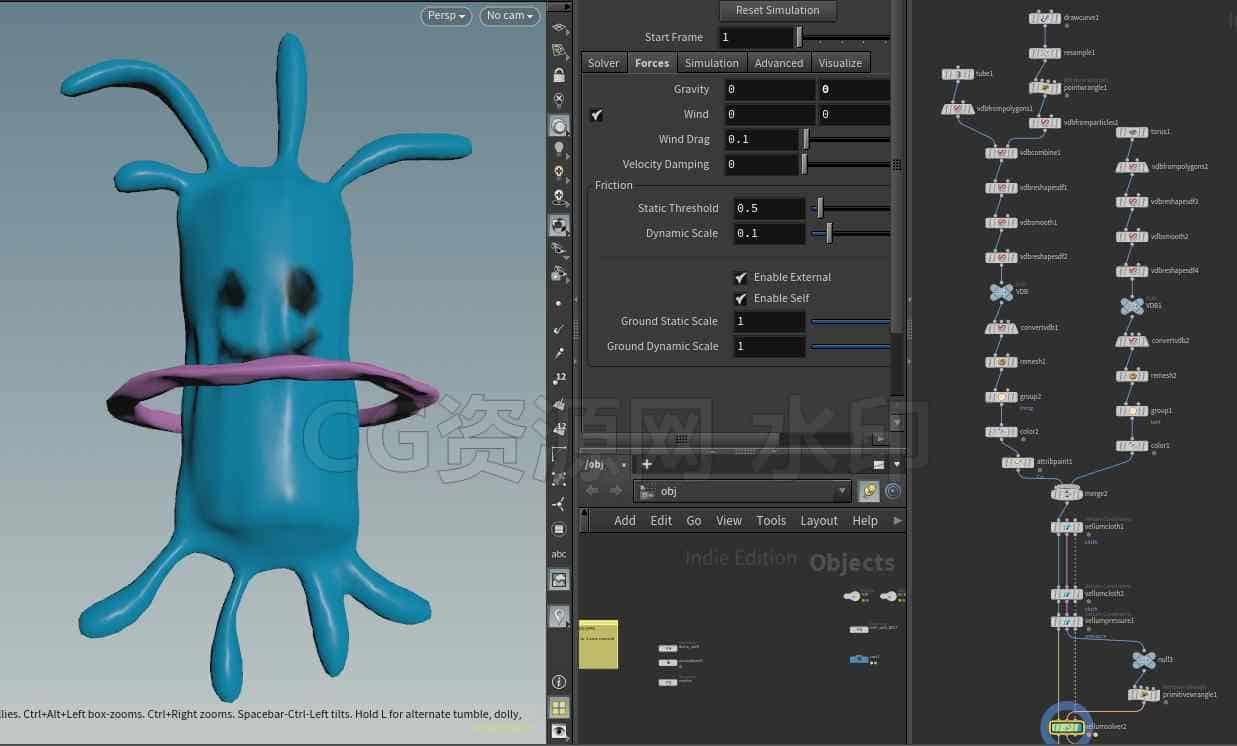Select the null3 node
The height and width of the screenshot is (746, 1237).
click(x=1144, y=660)
